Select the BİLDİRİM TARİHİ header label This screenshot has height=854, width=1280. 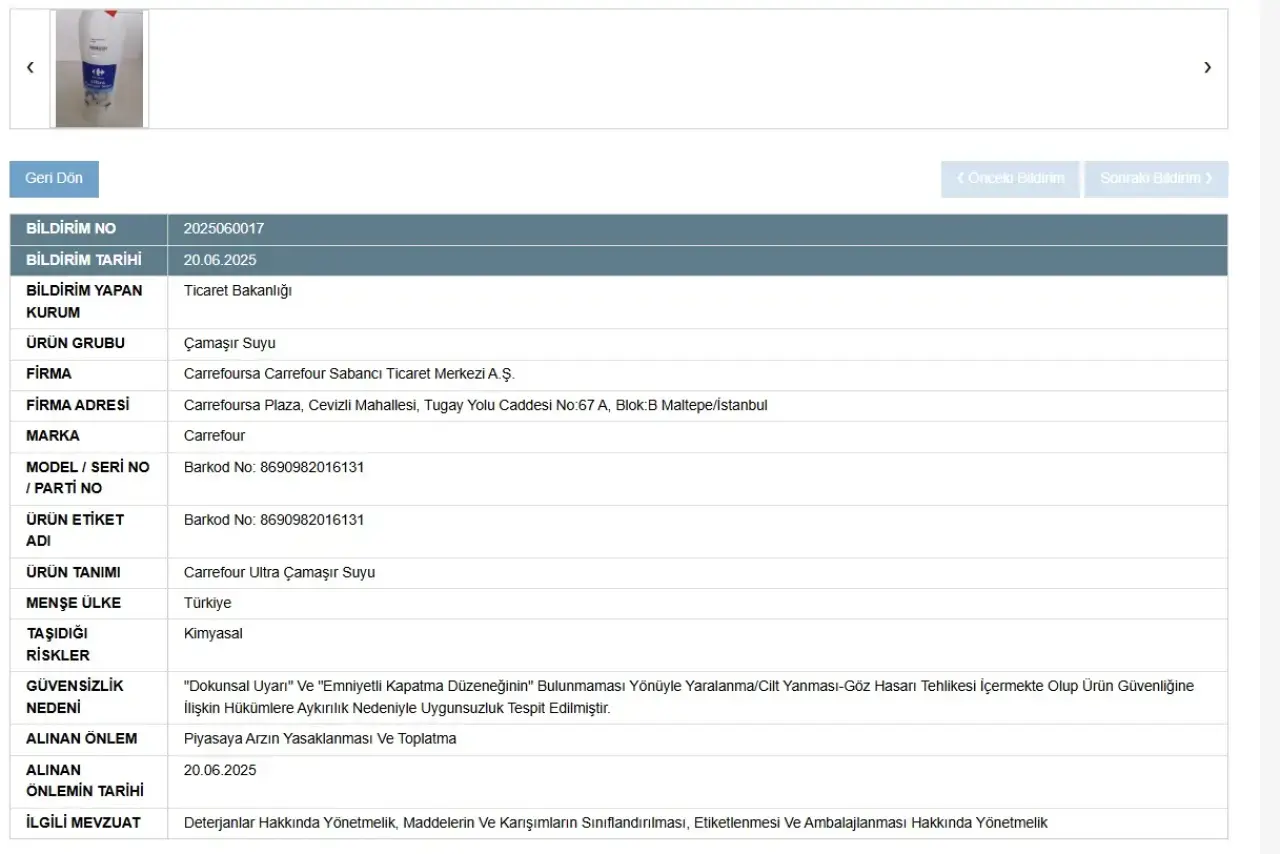(83, 260)
